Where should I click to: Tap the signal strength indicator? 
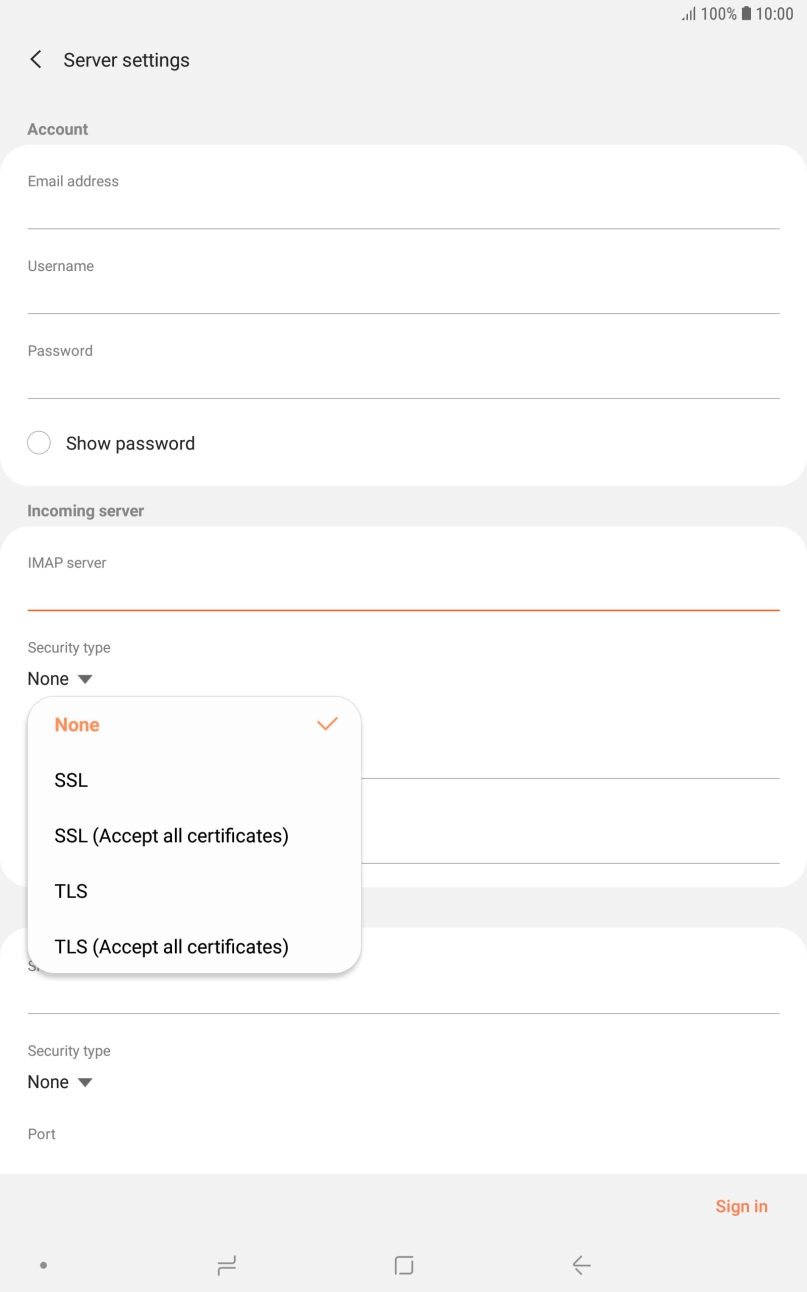(688, 14)
